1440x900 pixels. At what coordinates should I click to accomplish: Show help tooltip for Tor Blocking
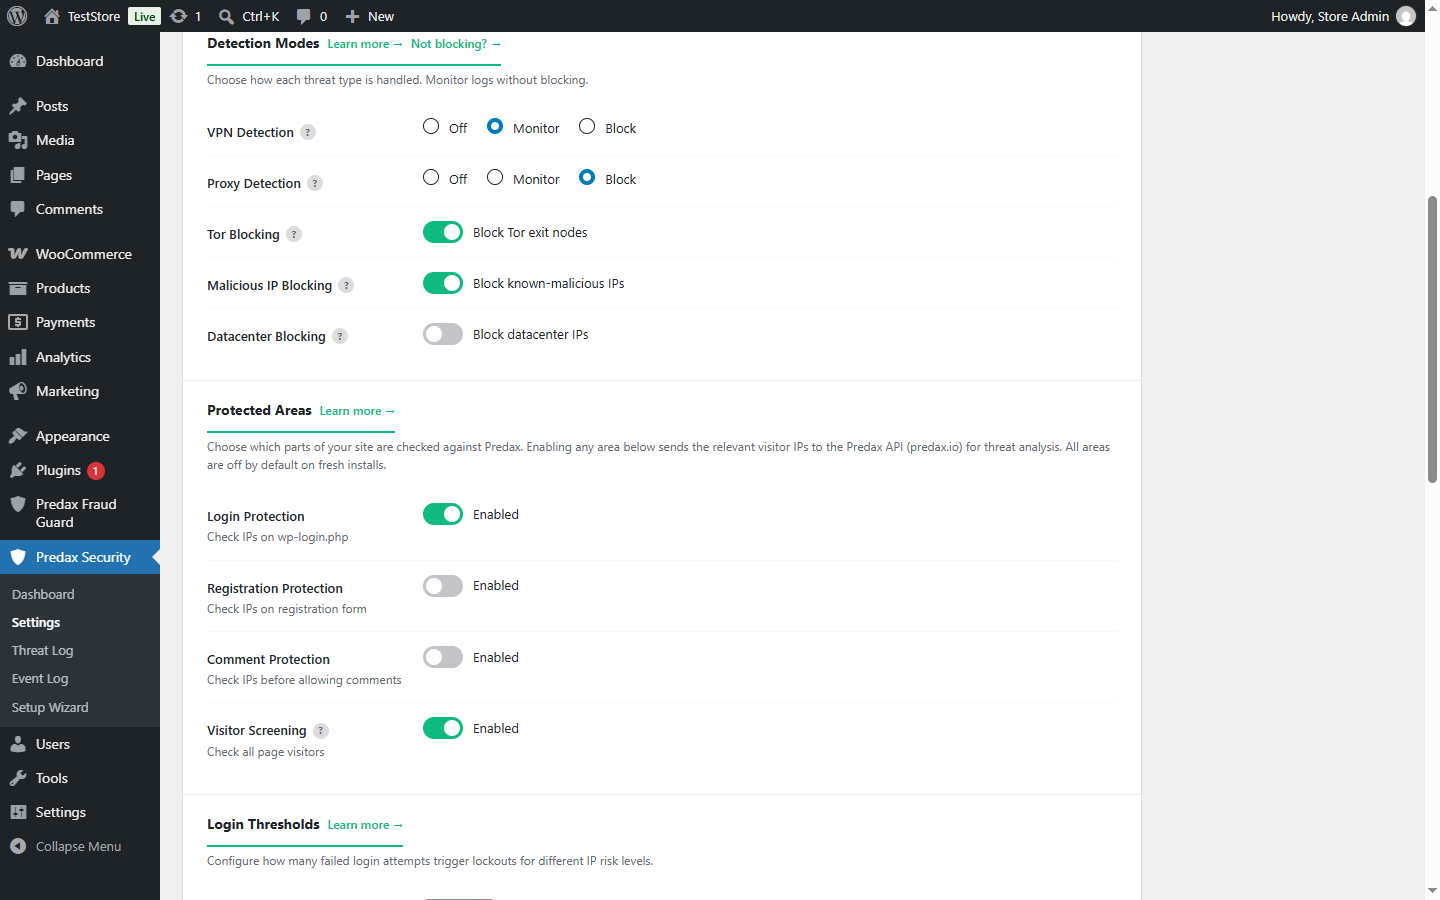(294, 234)
